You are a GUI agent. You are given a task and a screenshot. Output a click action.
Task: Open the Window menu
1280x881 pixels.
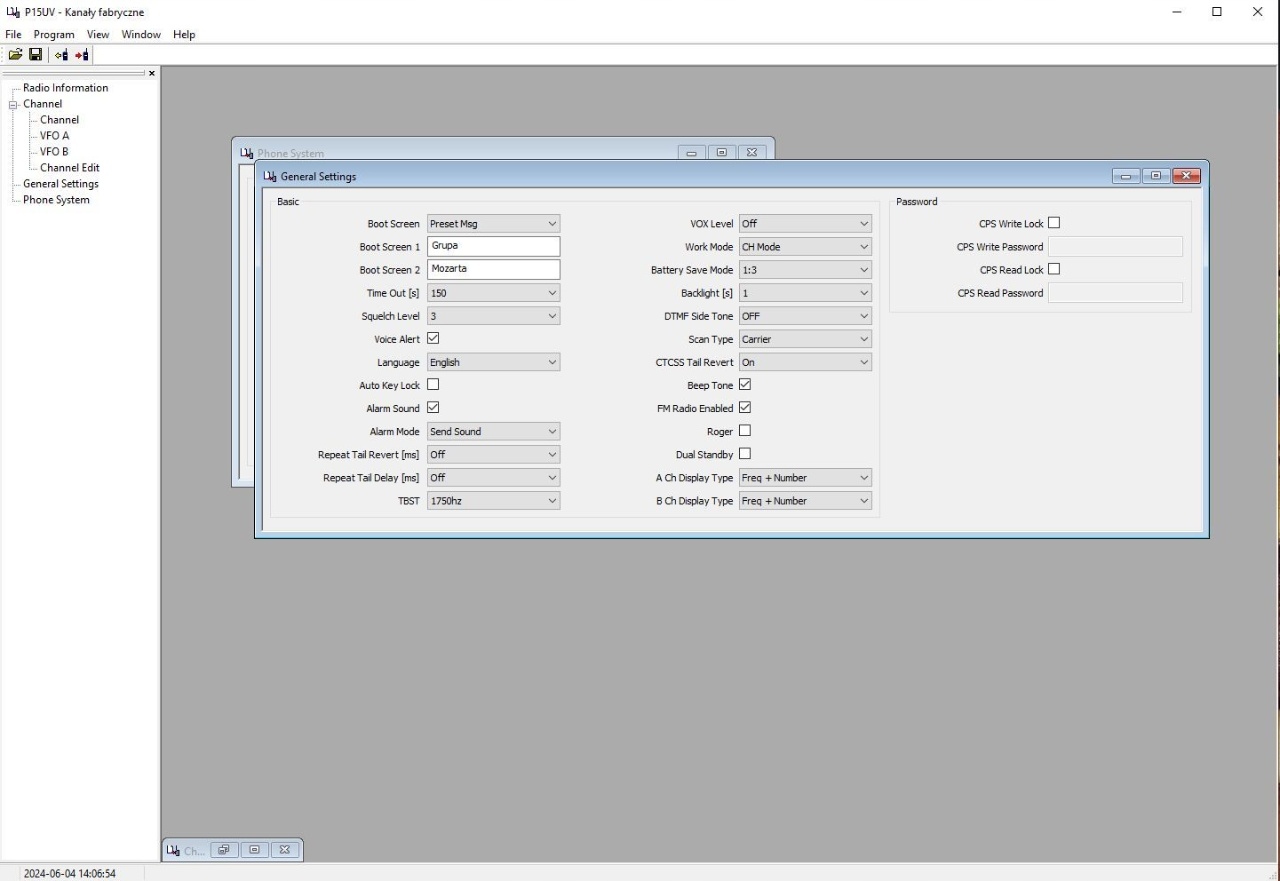tap(141, 34)
